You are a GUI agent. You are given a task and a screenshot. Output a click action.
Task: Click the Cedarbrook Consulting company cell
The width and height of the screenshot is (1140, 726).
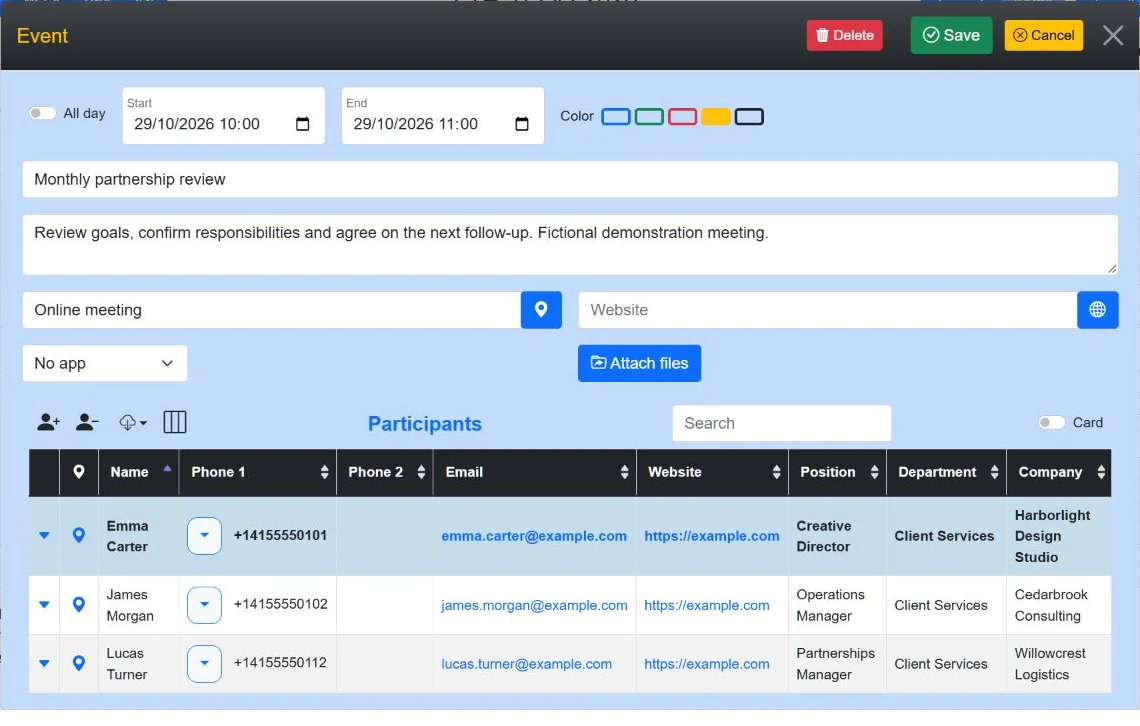(x=1059, y=605)
